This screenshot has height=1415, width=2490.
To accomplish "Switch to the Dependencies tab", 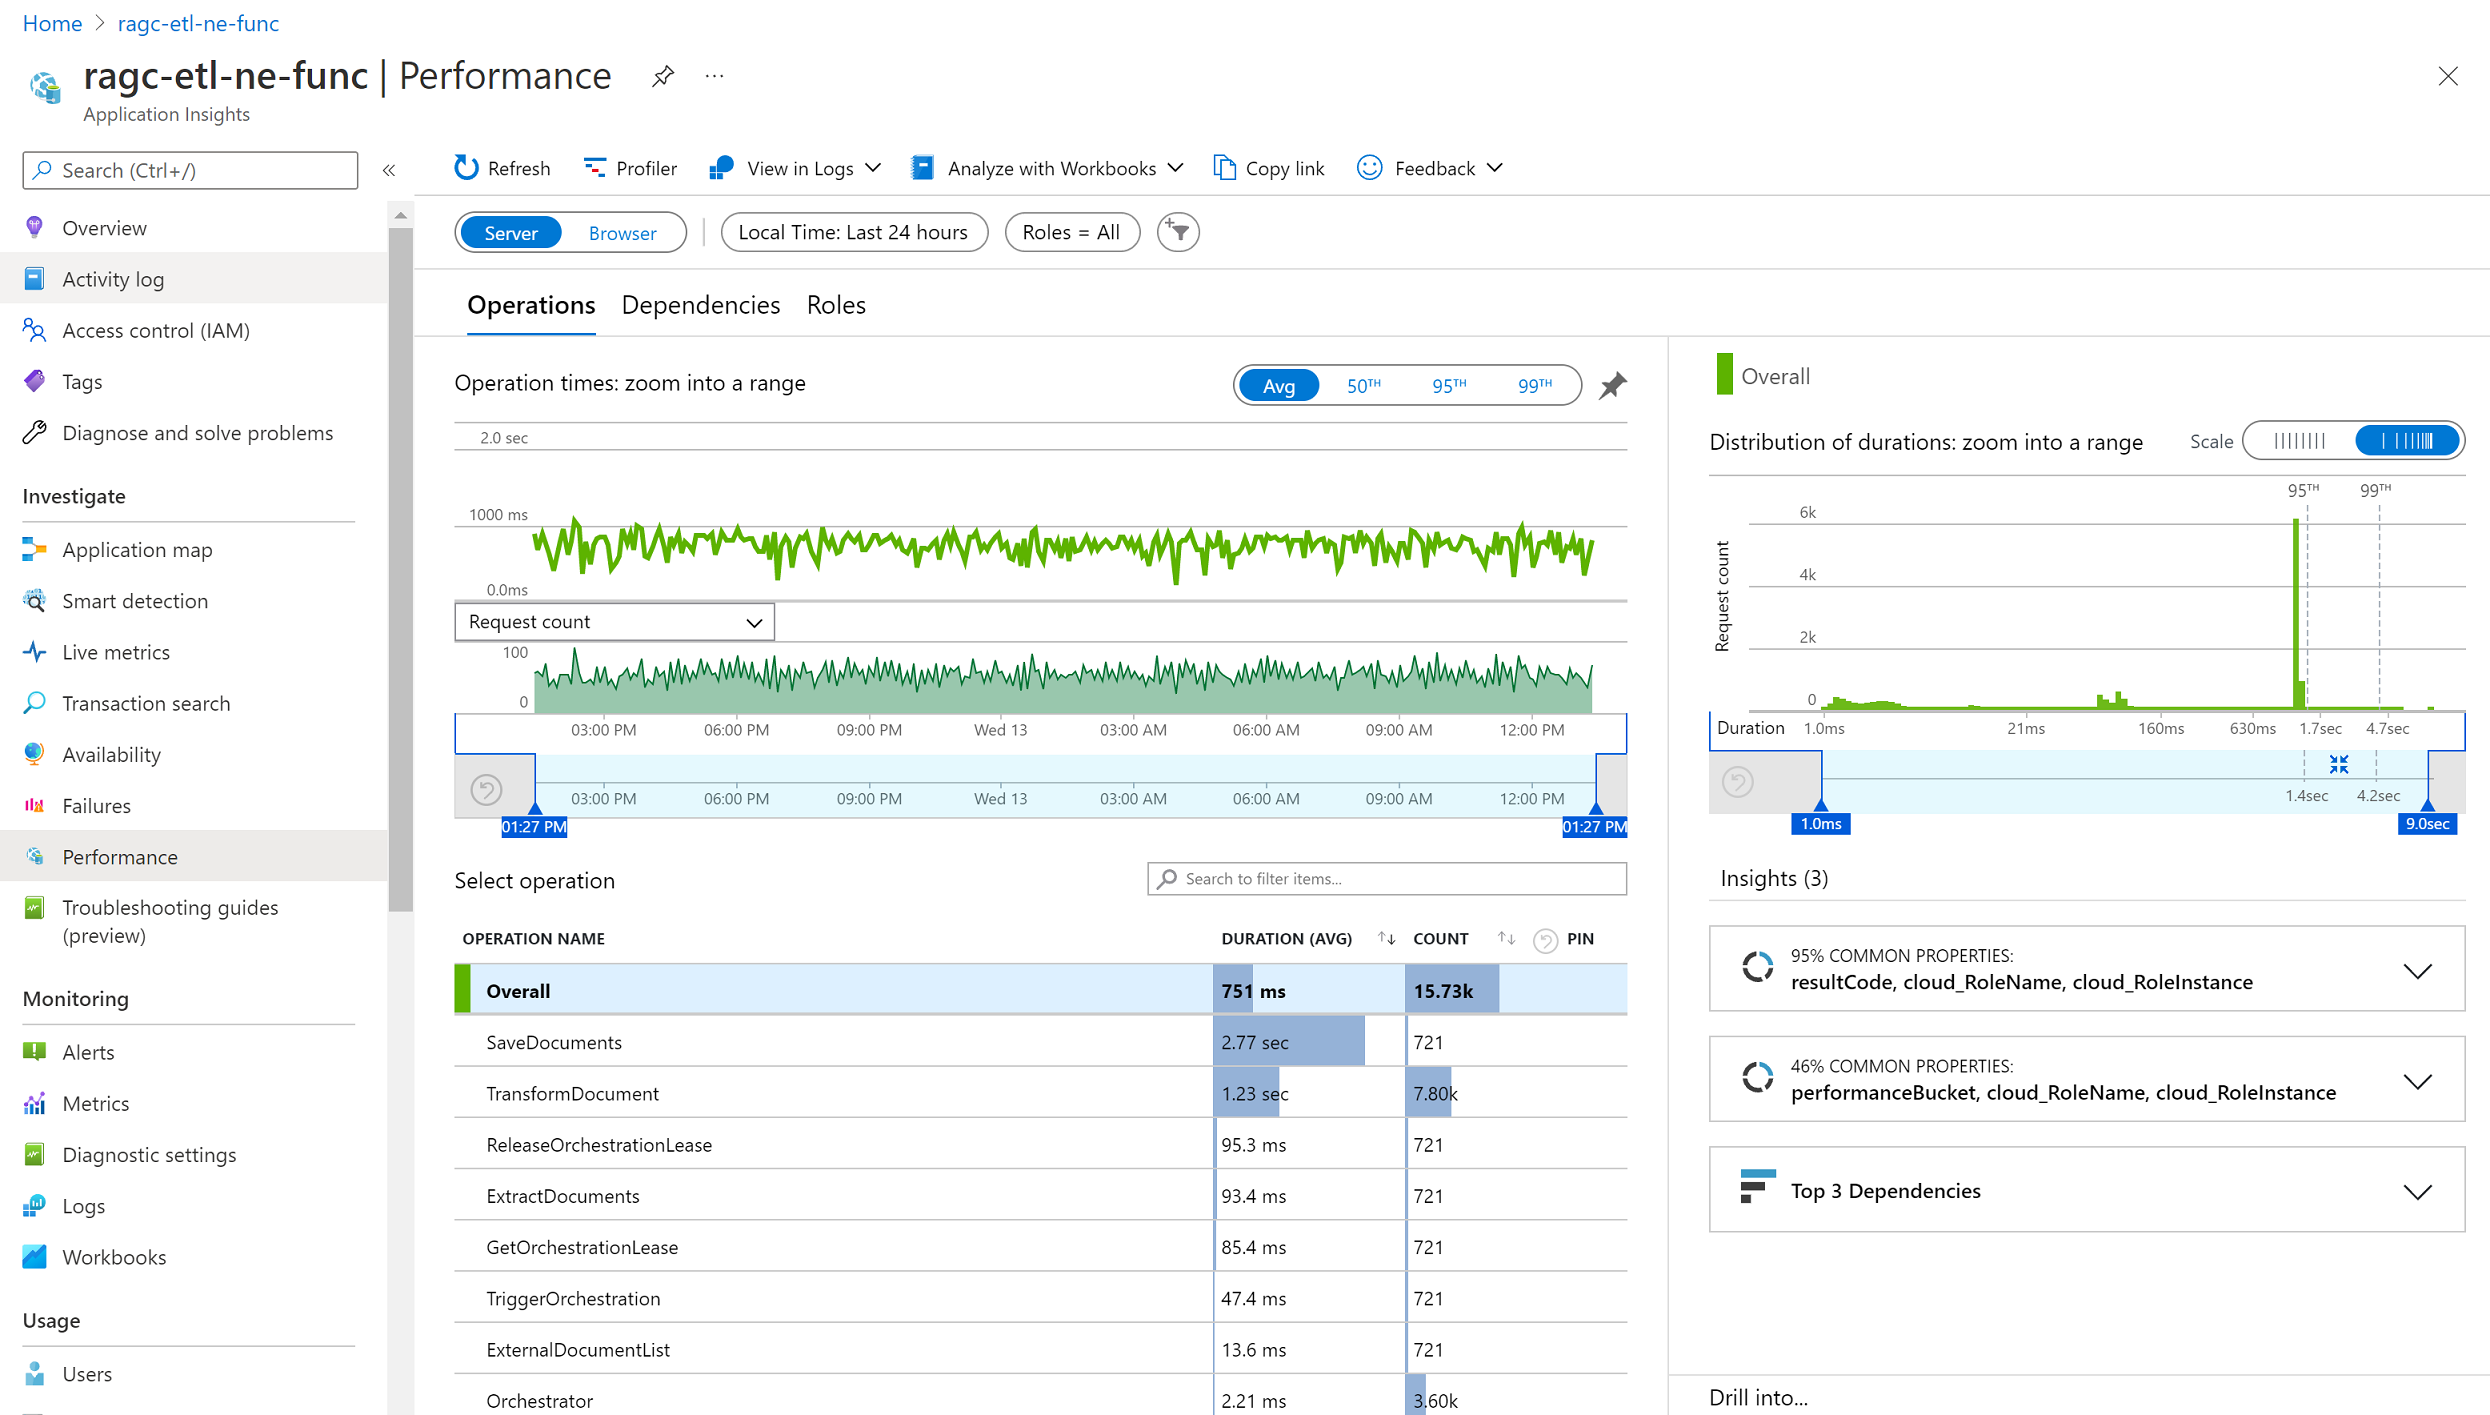I will point(700,305).
